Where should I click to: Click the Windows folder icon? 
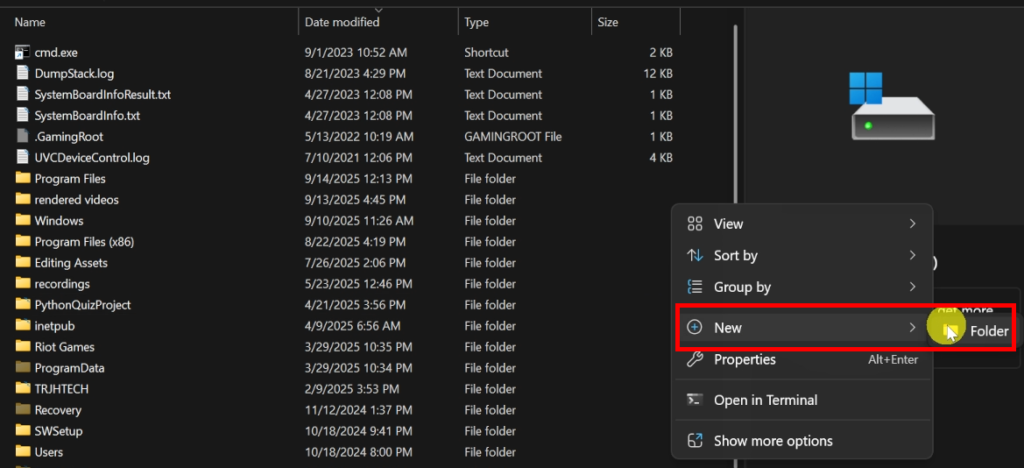[x=24, y=221]
